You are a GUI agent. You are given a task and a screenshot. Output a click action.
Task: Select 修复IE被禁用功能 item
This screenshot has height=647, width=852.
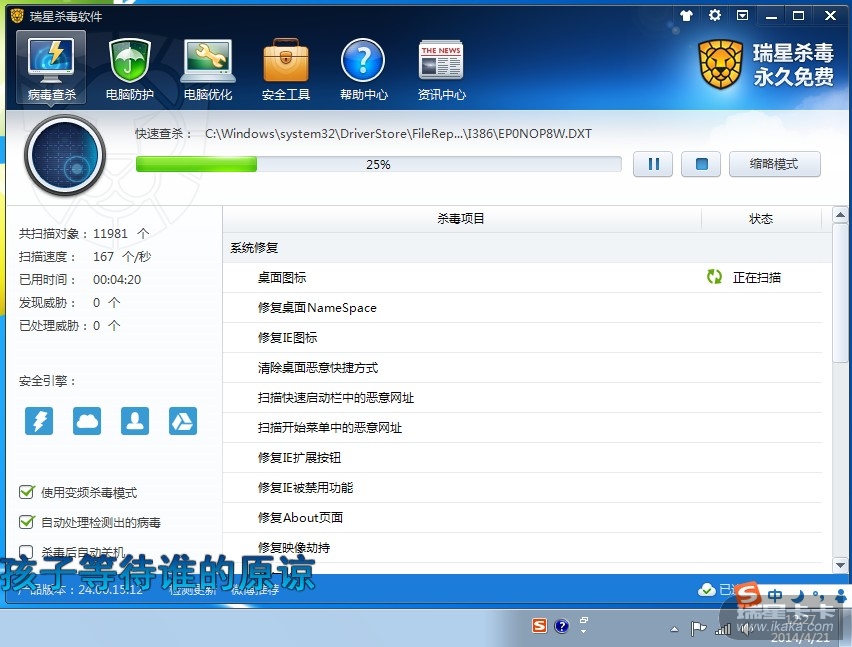523,488
